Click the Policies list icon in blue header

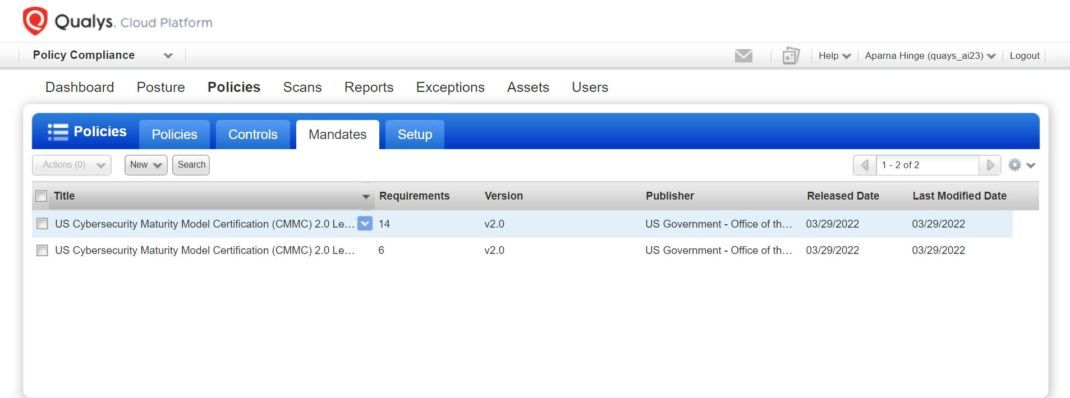tap(58, 132)
